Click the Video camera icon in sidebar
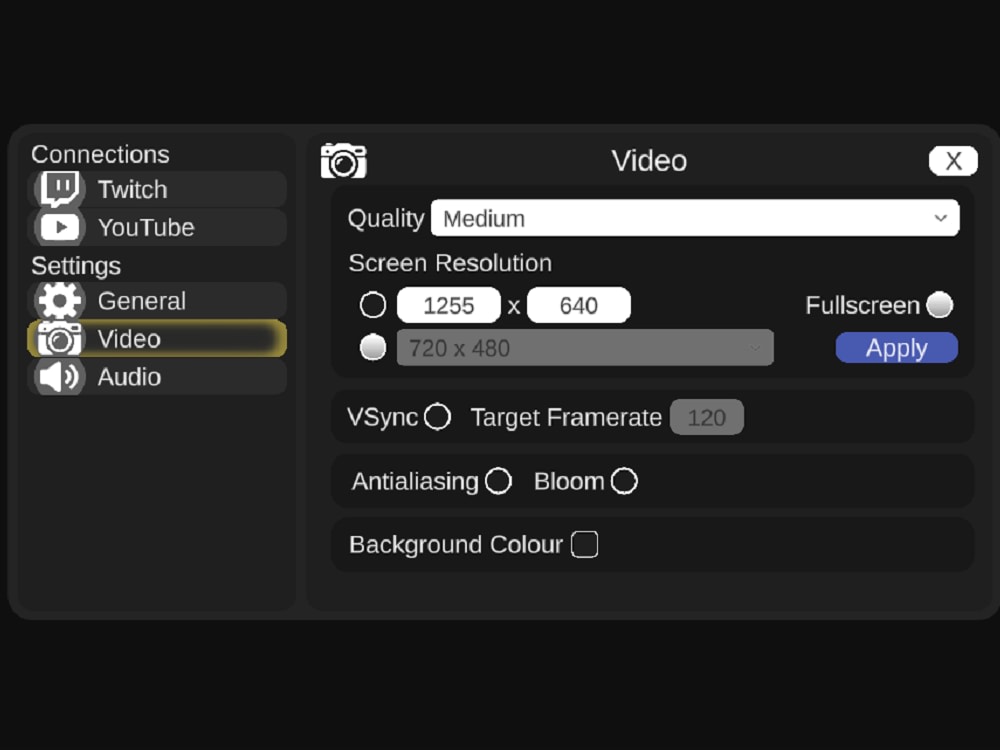 (59, 339)
